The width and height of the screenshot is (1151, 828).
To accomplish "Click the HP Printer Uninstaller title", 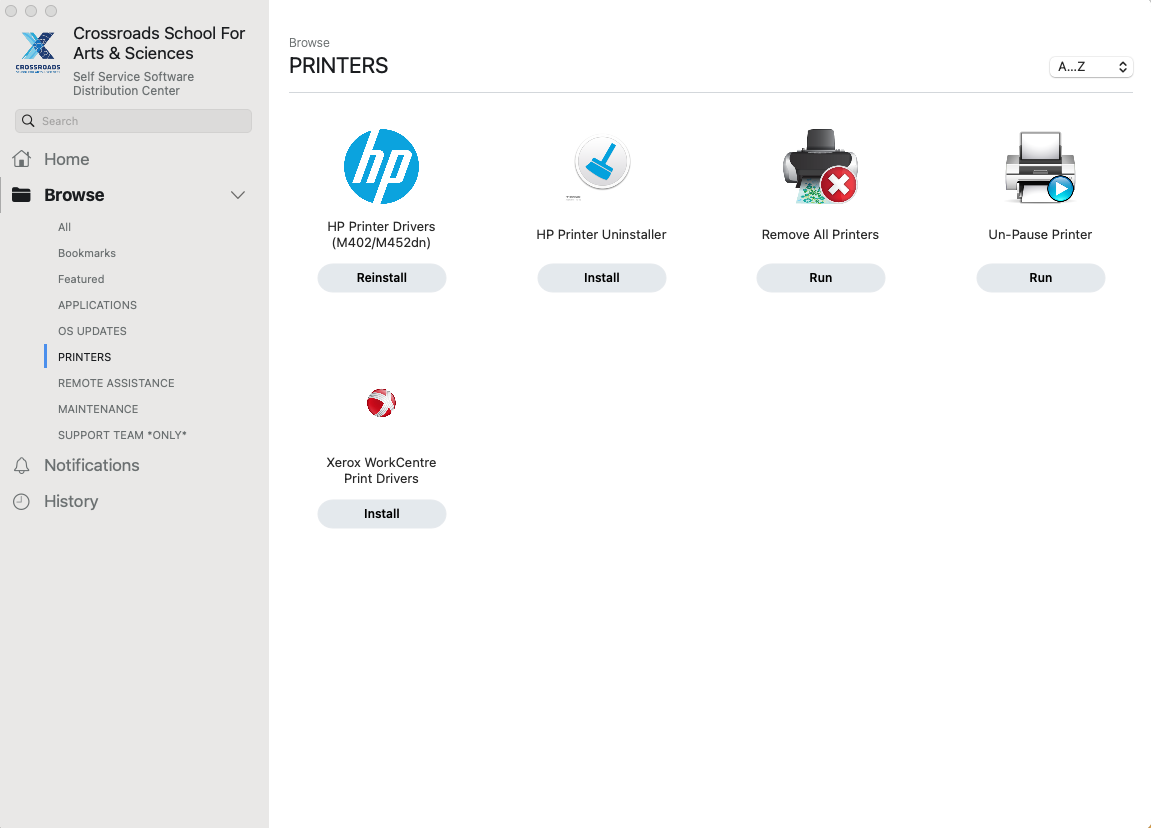I will (x=601, y=235).
